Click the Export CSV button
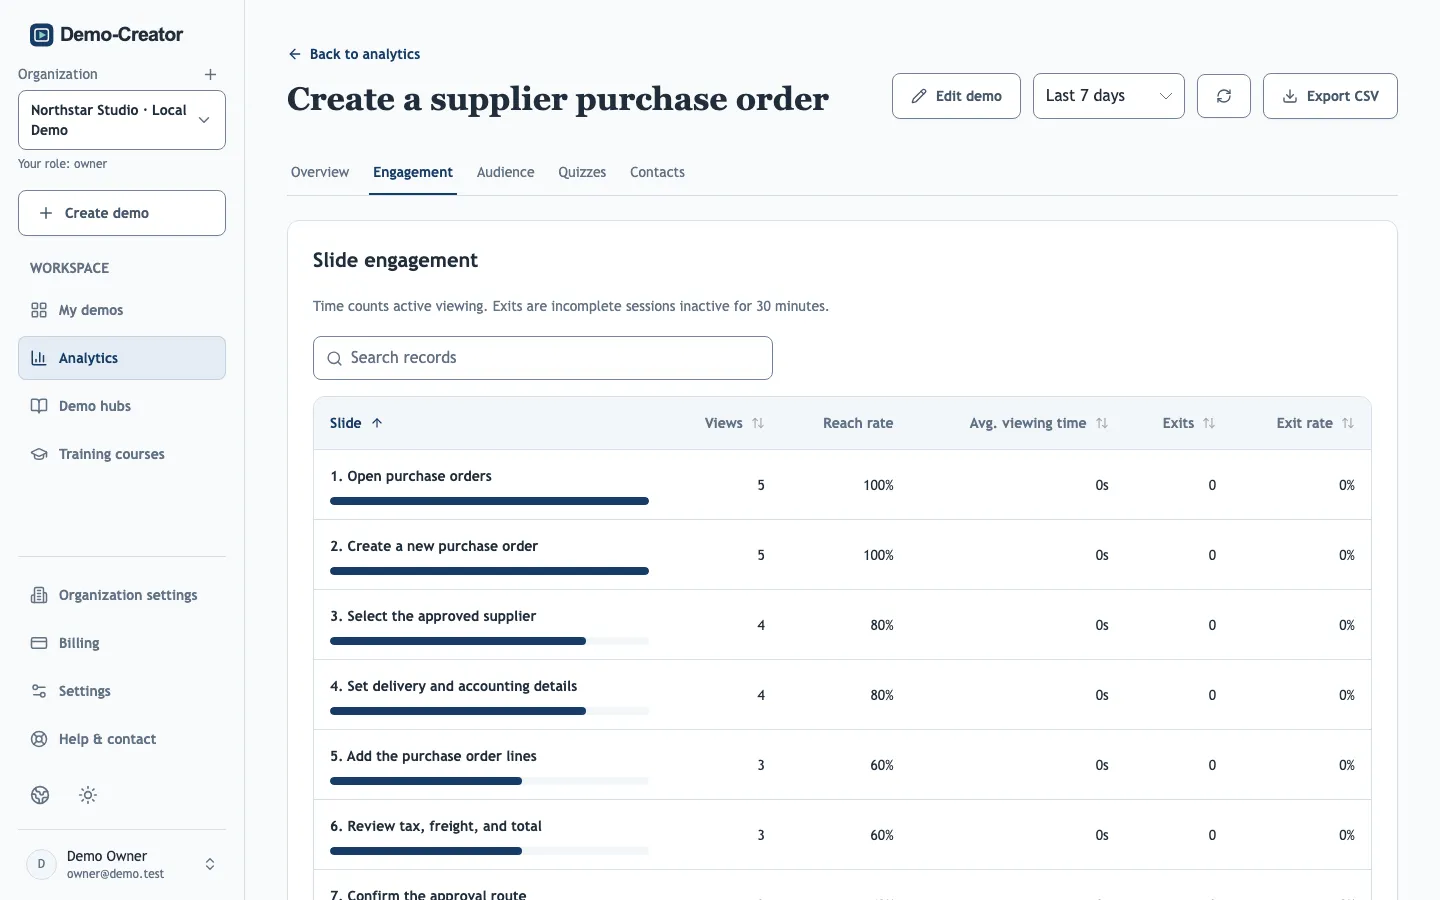The height and width of the screenshot is (900, 1440). pyautogui.click(x=1330, y=96)
